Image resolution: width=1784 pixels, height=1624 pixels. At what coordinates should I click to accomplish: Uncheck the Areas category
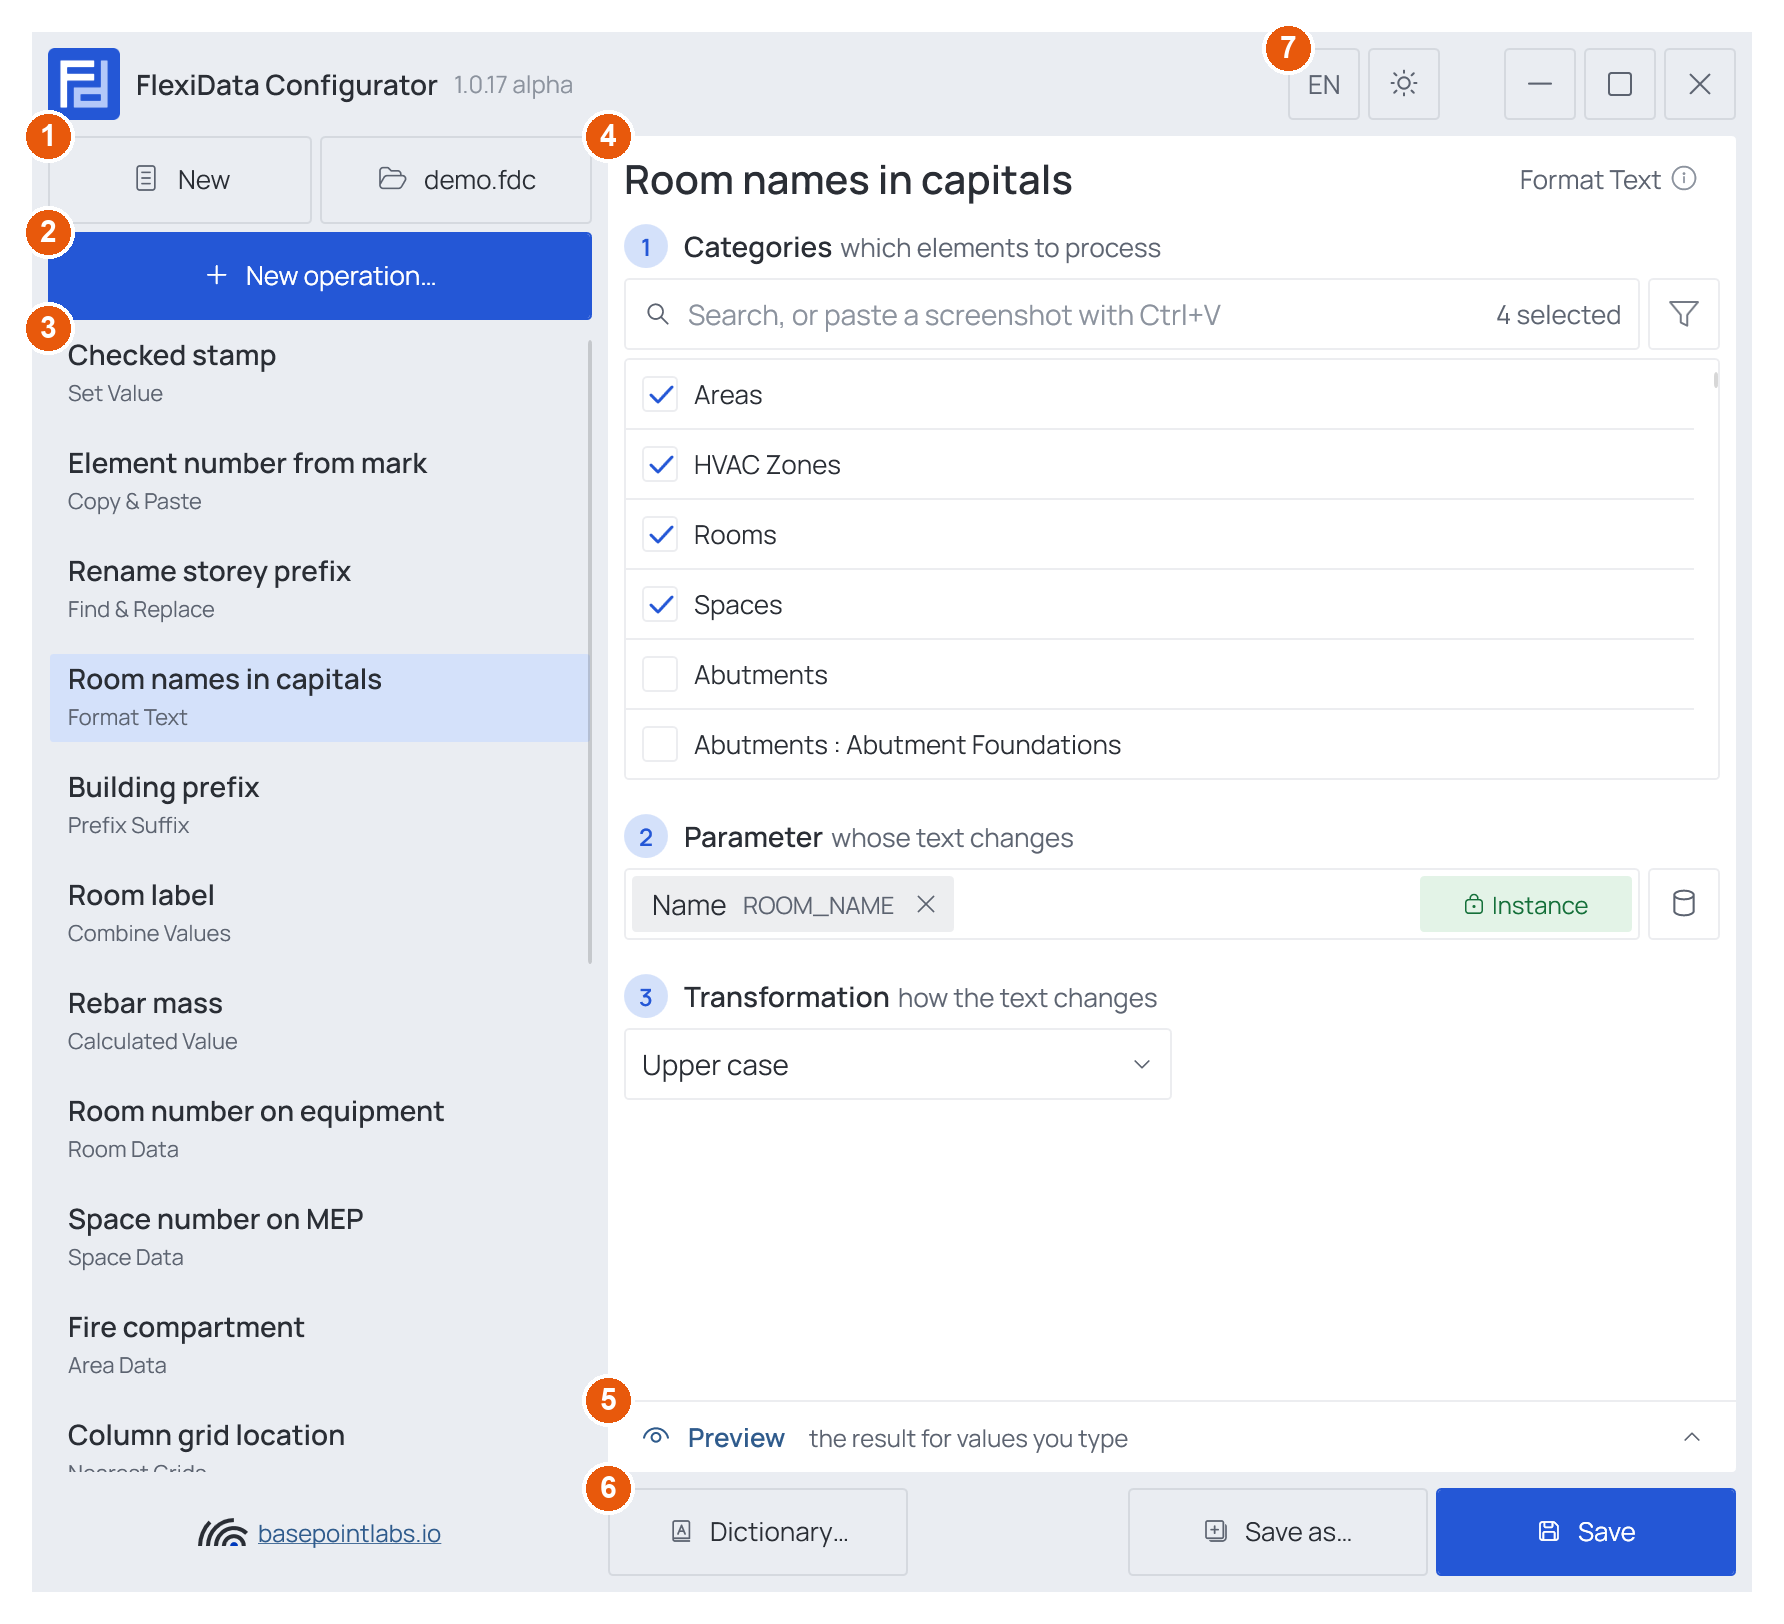[x=660, y=395]
